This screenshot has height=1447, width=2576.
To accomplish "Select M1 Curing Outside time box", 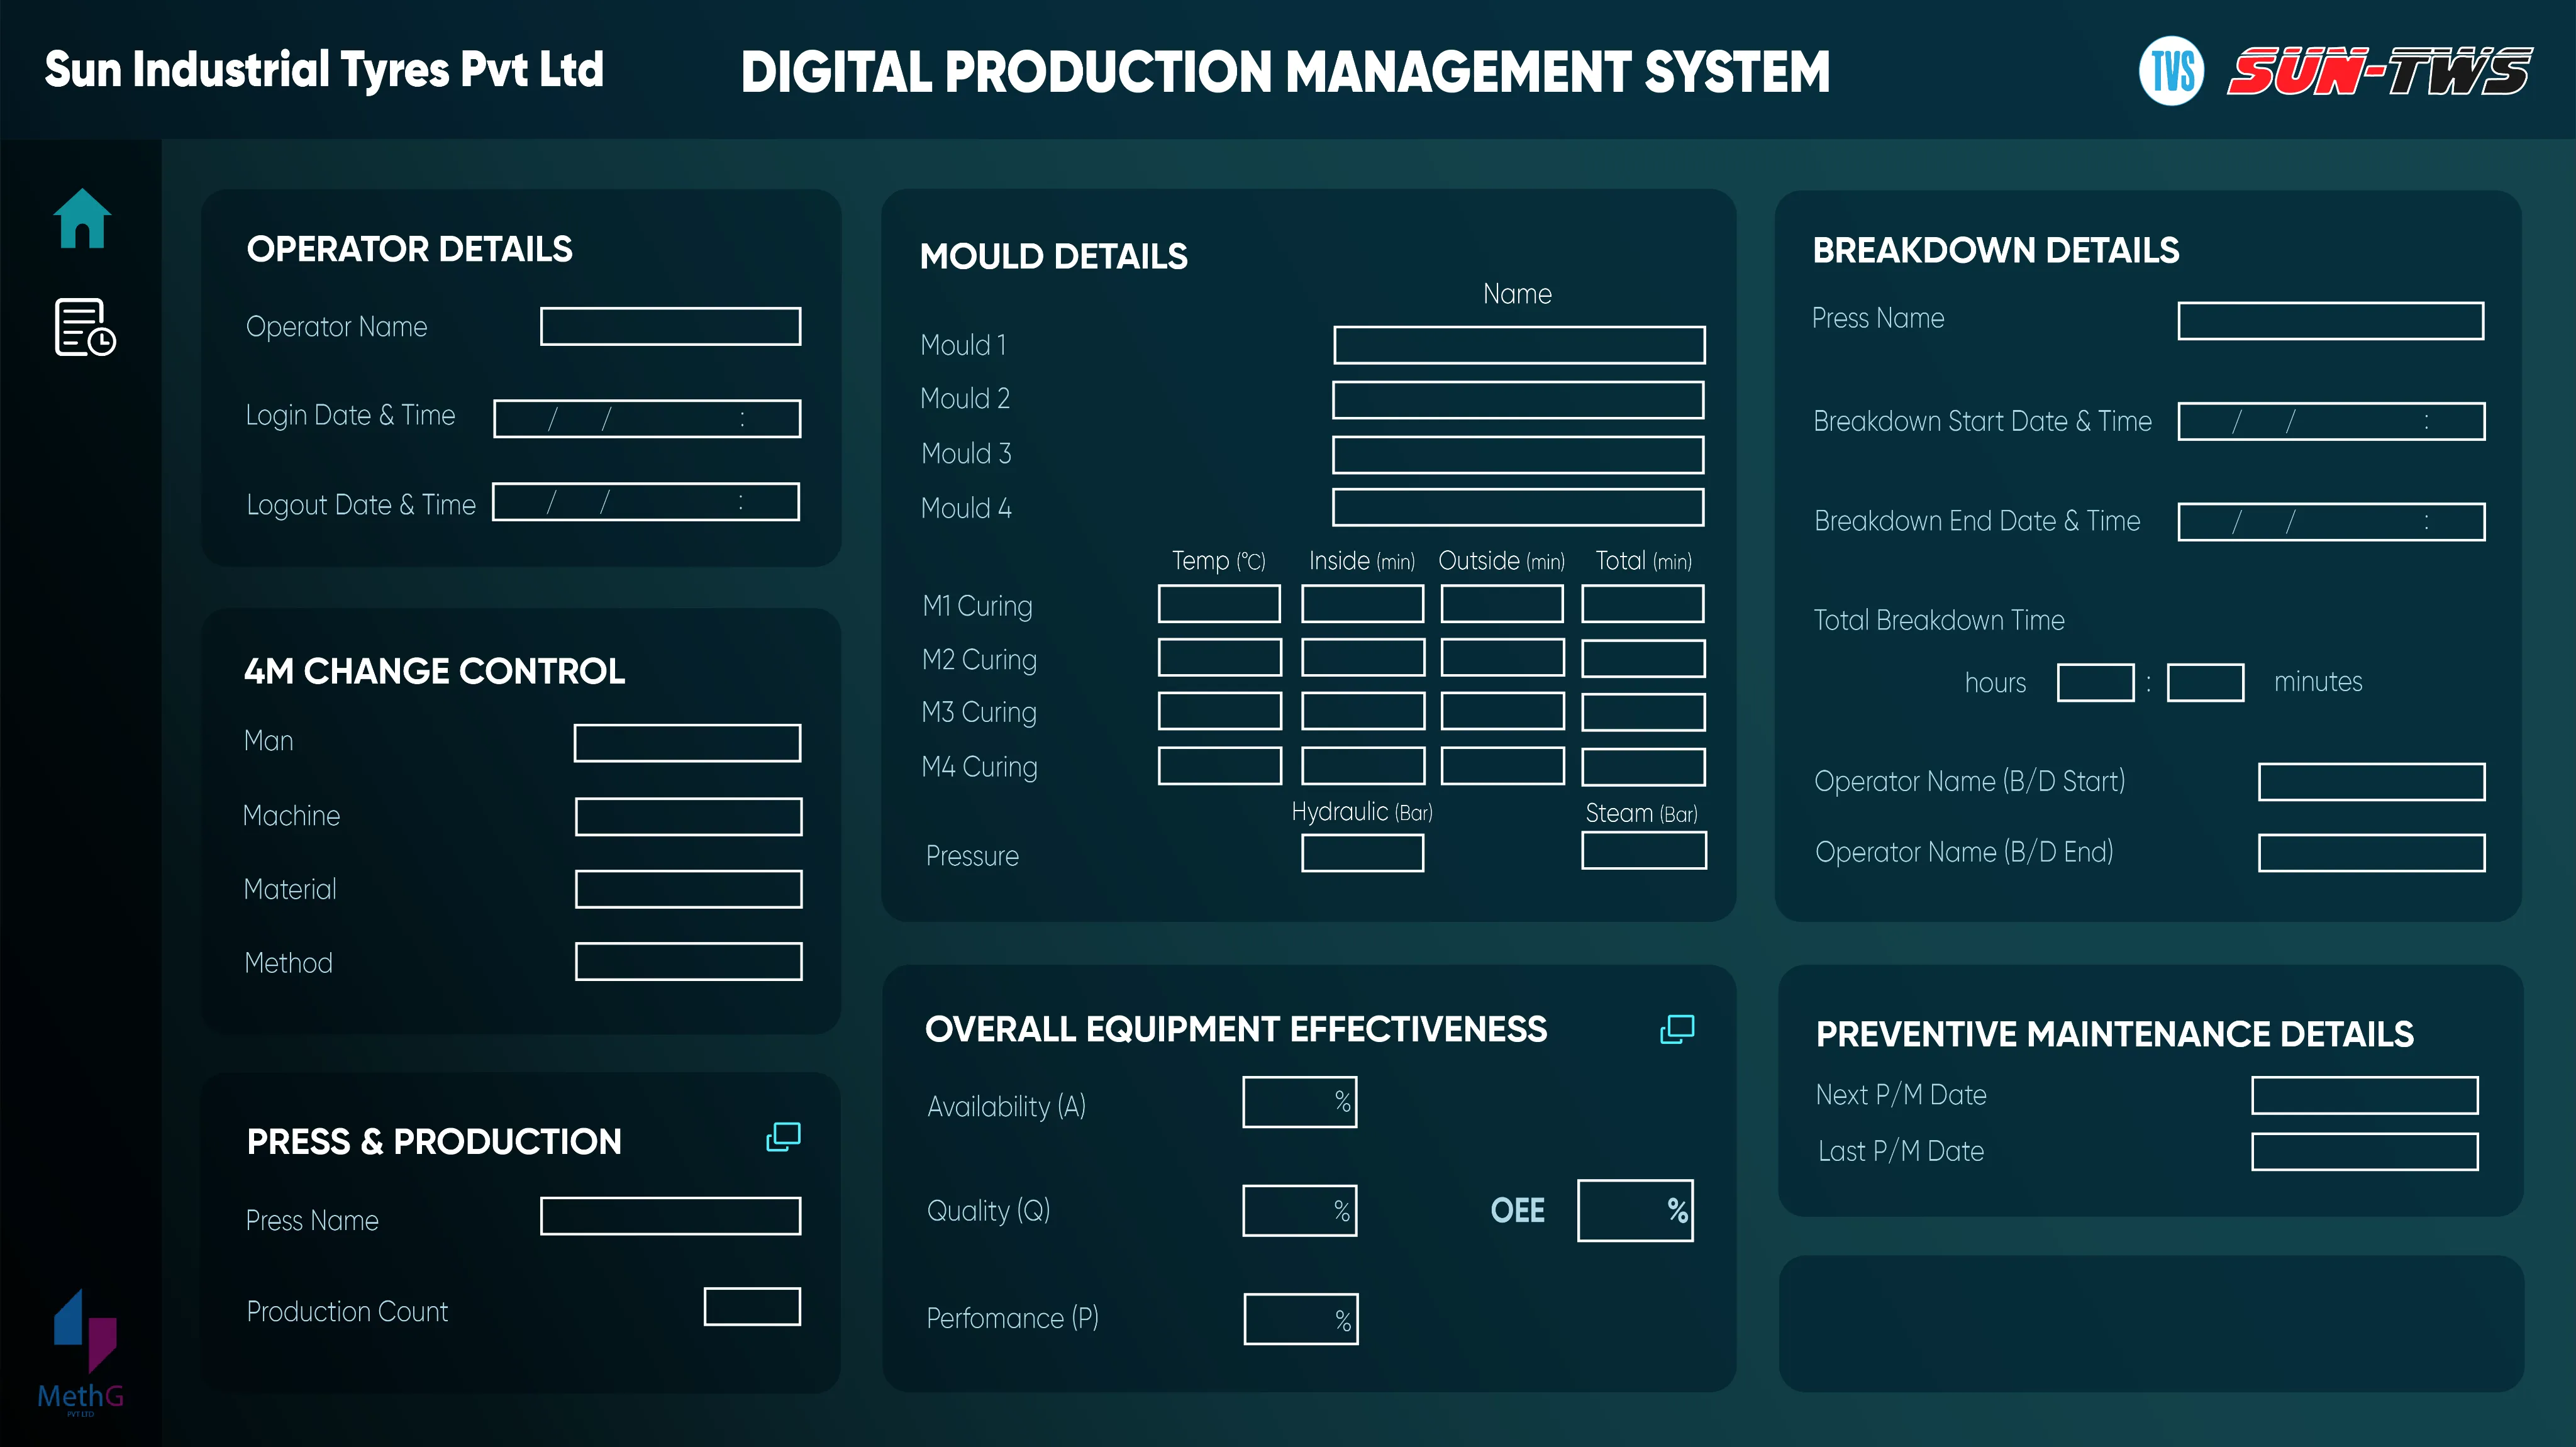I will (x=1502, y=604).
